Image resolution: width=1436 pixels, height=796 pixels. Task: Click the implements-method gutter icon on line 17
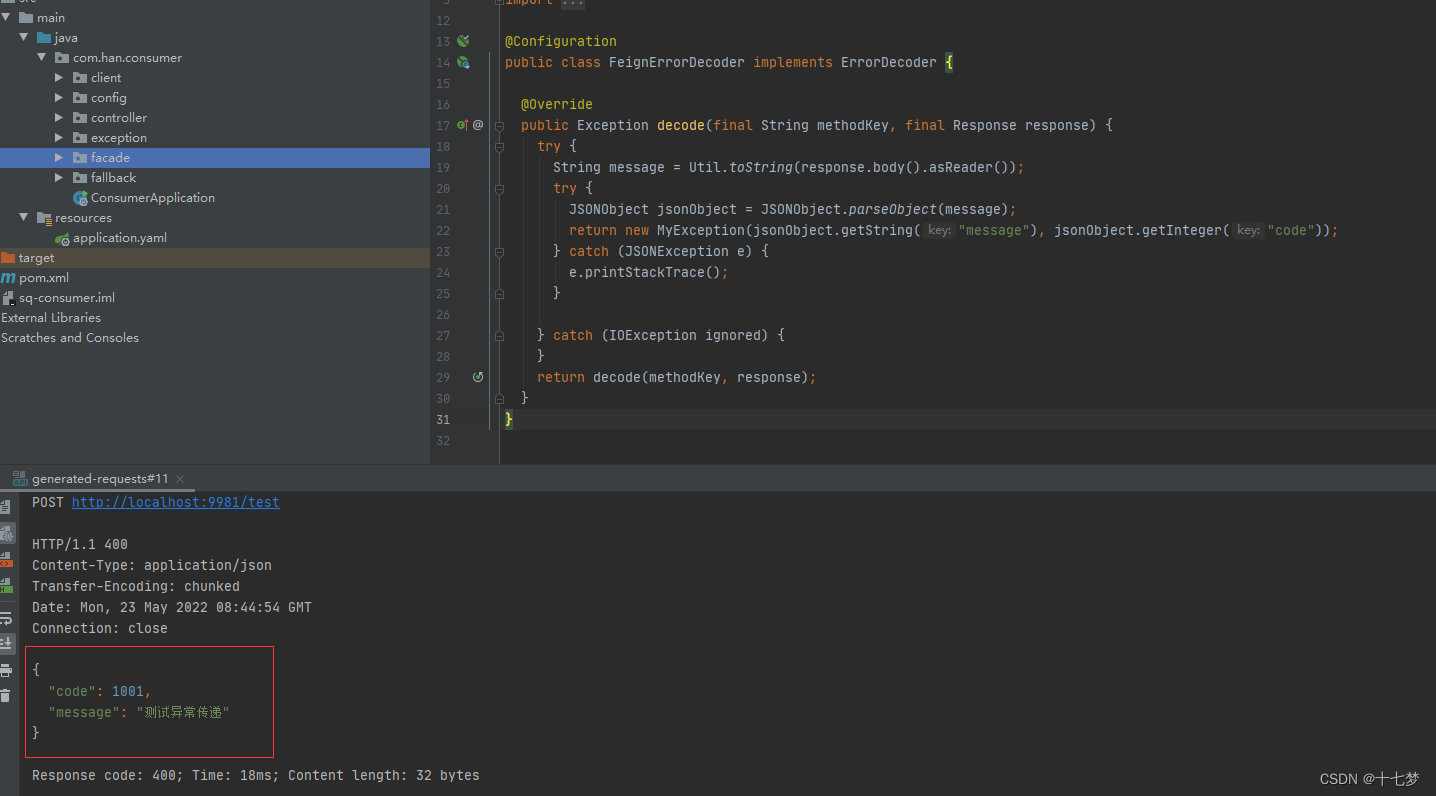(463, 125)
